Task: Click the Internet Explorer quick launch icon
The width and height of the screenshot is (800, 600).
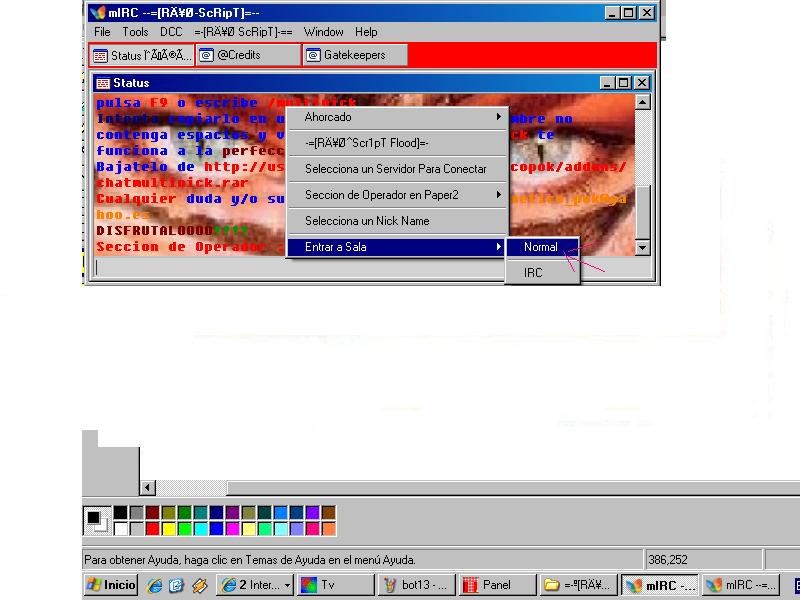Action: (155, 585)
